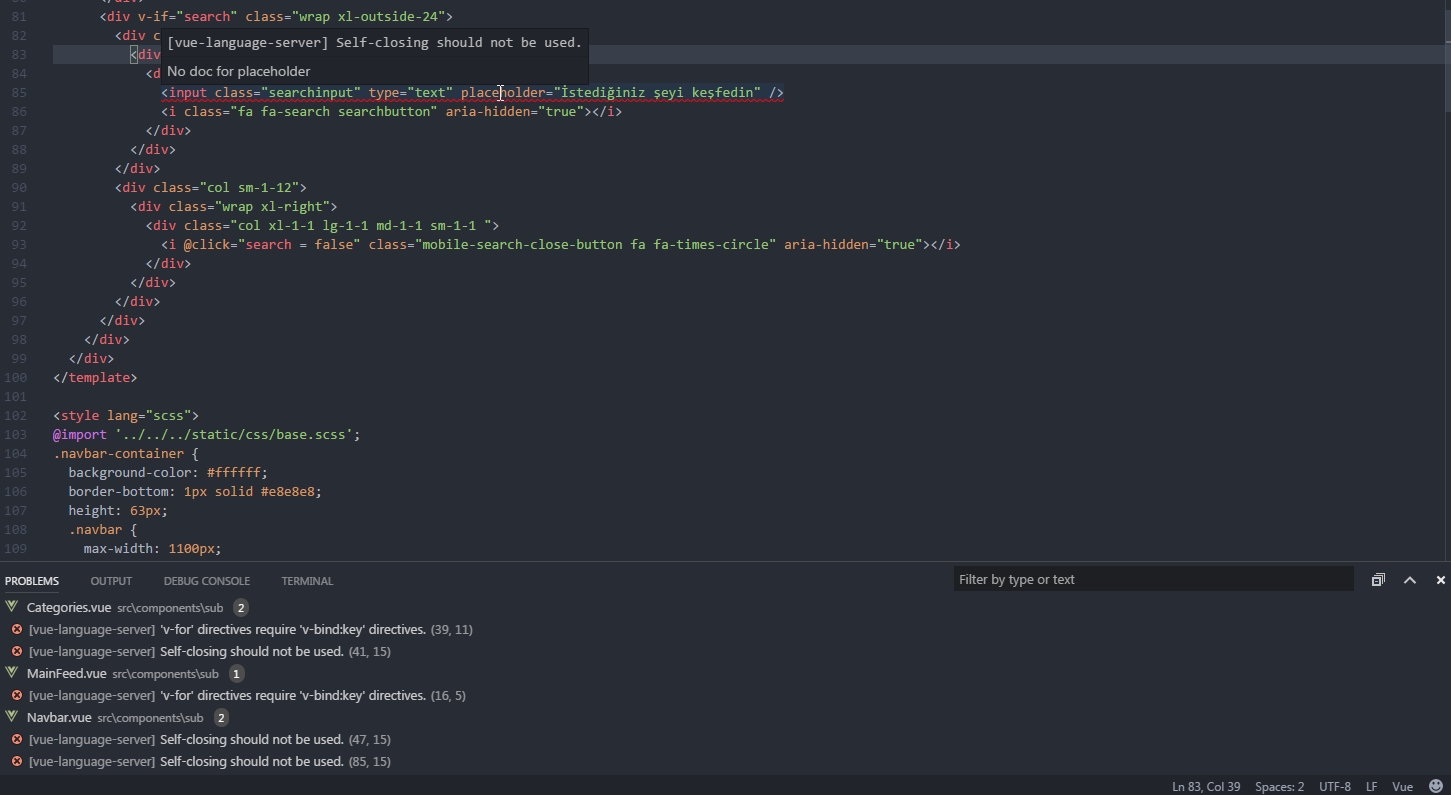The width and height of the screenshot is (1451, 795).
Task: Click line number 91 in the gutter
Action: [18, 206]
